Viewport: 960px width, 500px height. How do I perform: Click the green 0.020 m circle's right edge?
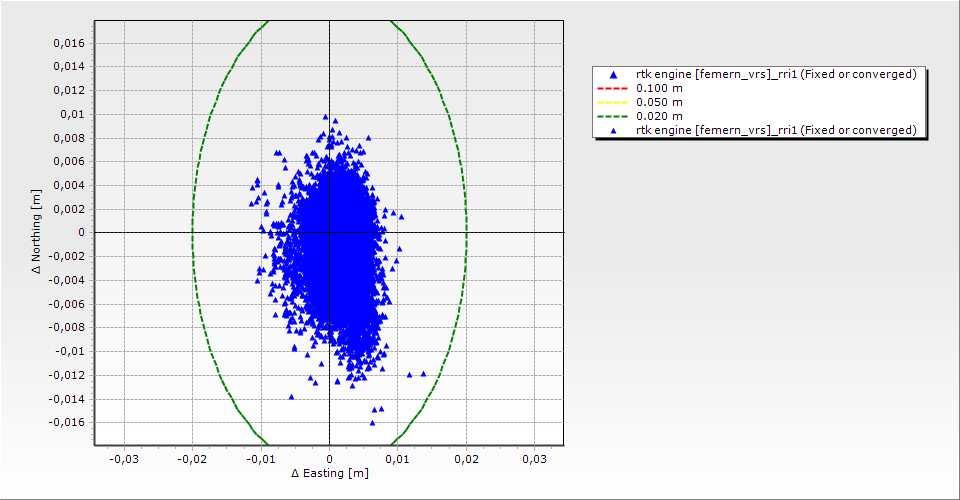click(467, 233)
